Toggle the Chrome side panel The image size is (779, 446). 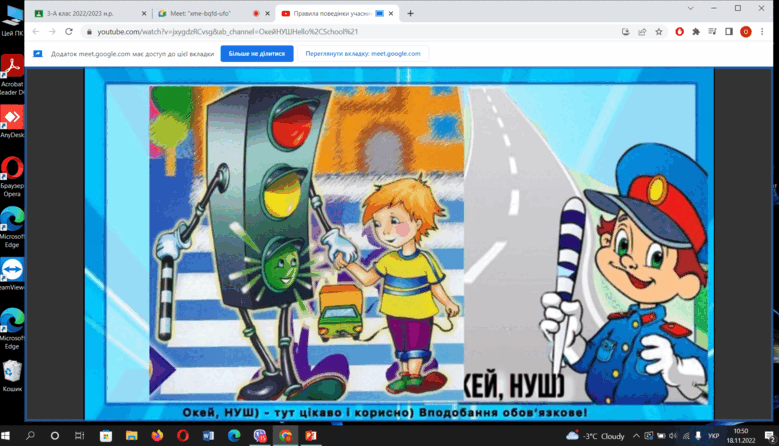pos(729,32)
